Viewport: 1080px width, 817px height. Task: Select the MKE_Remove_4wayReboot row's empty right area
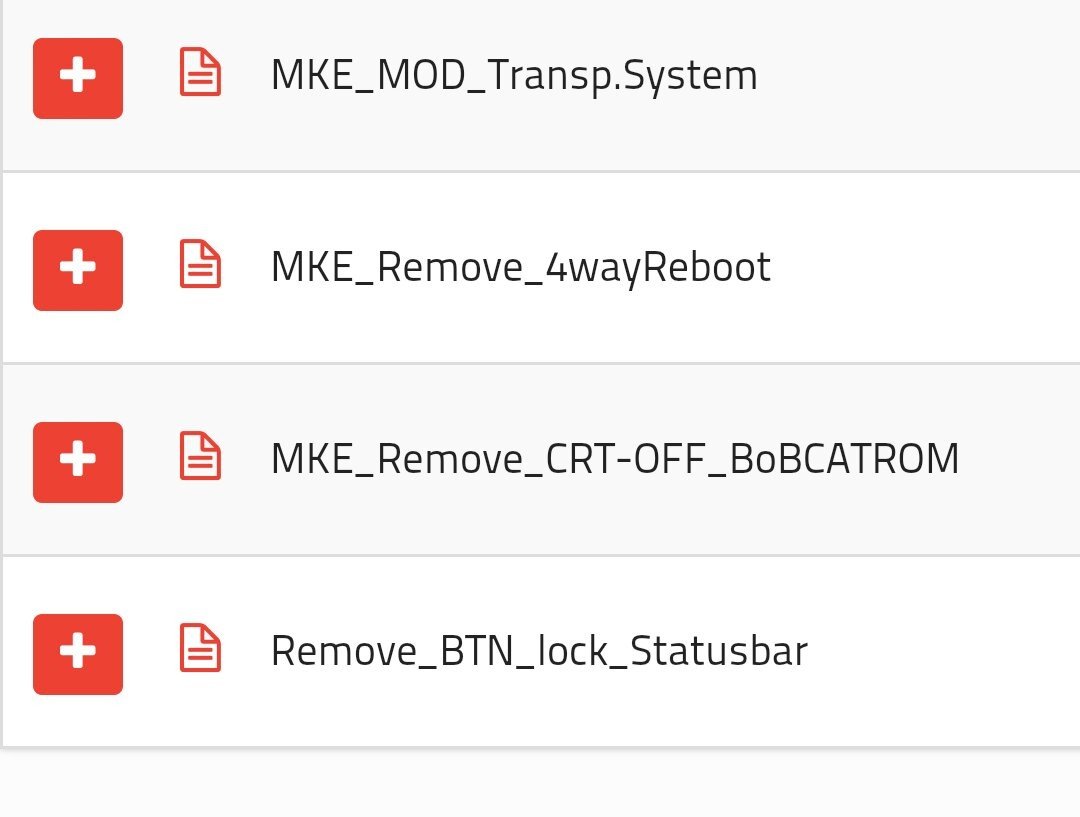926,267
